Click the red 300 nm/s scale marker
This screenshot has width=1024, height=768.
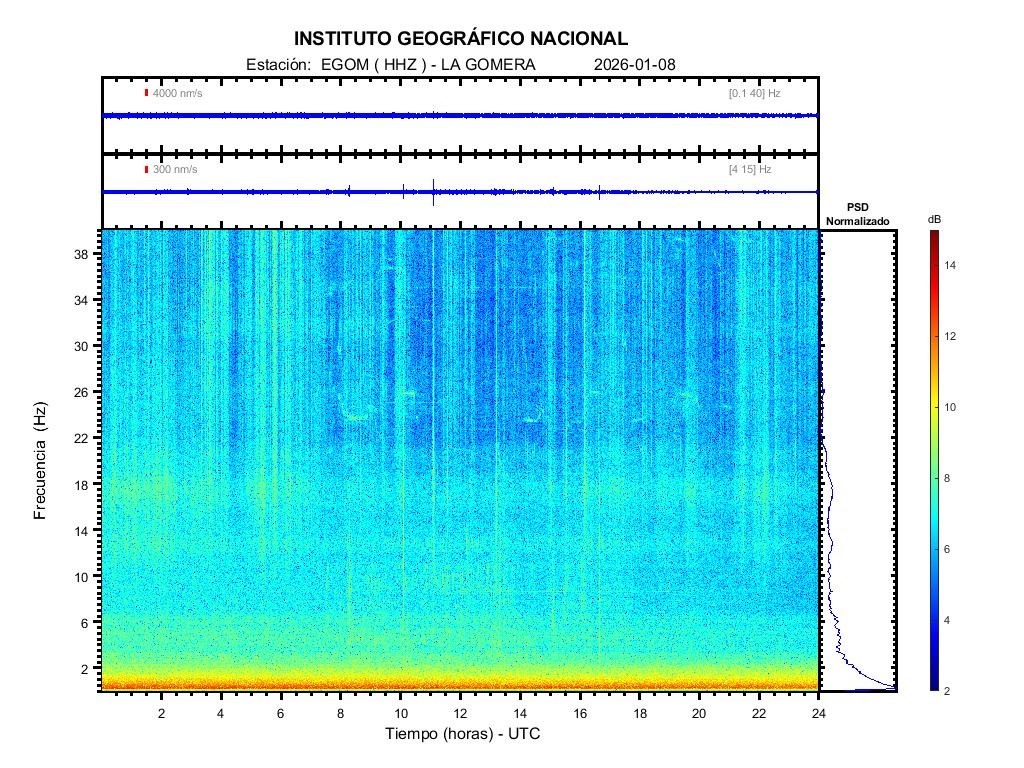tap(147, 169)
